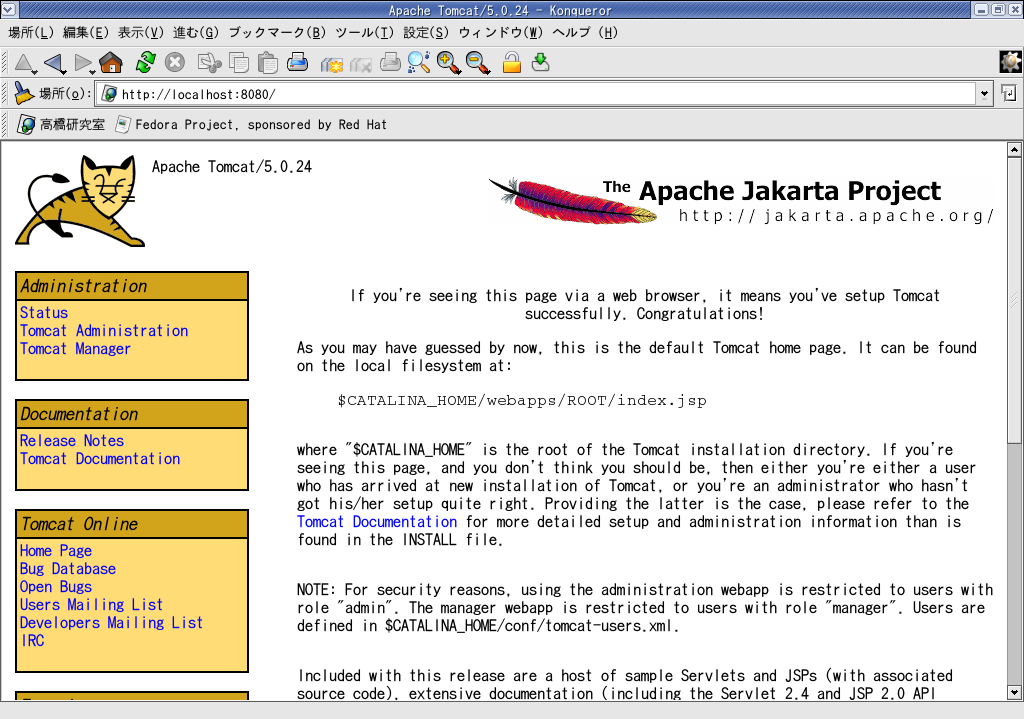Click the scrollbar down arrow
This screenshot has width=1024, height=719.
1014,692
